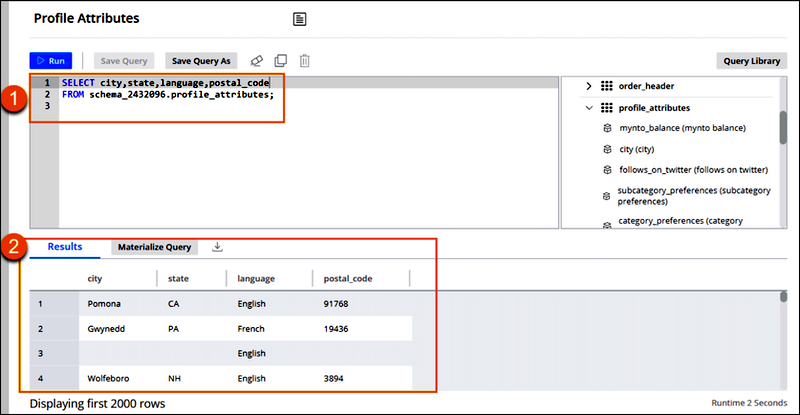The image size is (800, 415).
Task: Click the city column header
Action: tap(95, 279)
